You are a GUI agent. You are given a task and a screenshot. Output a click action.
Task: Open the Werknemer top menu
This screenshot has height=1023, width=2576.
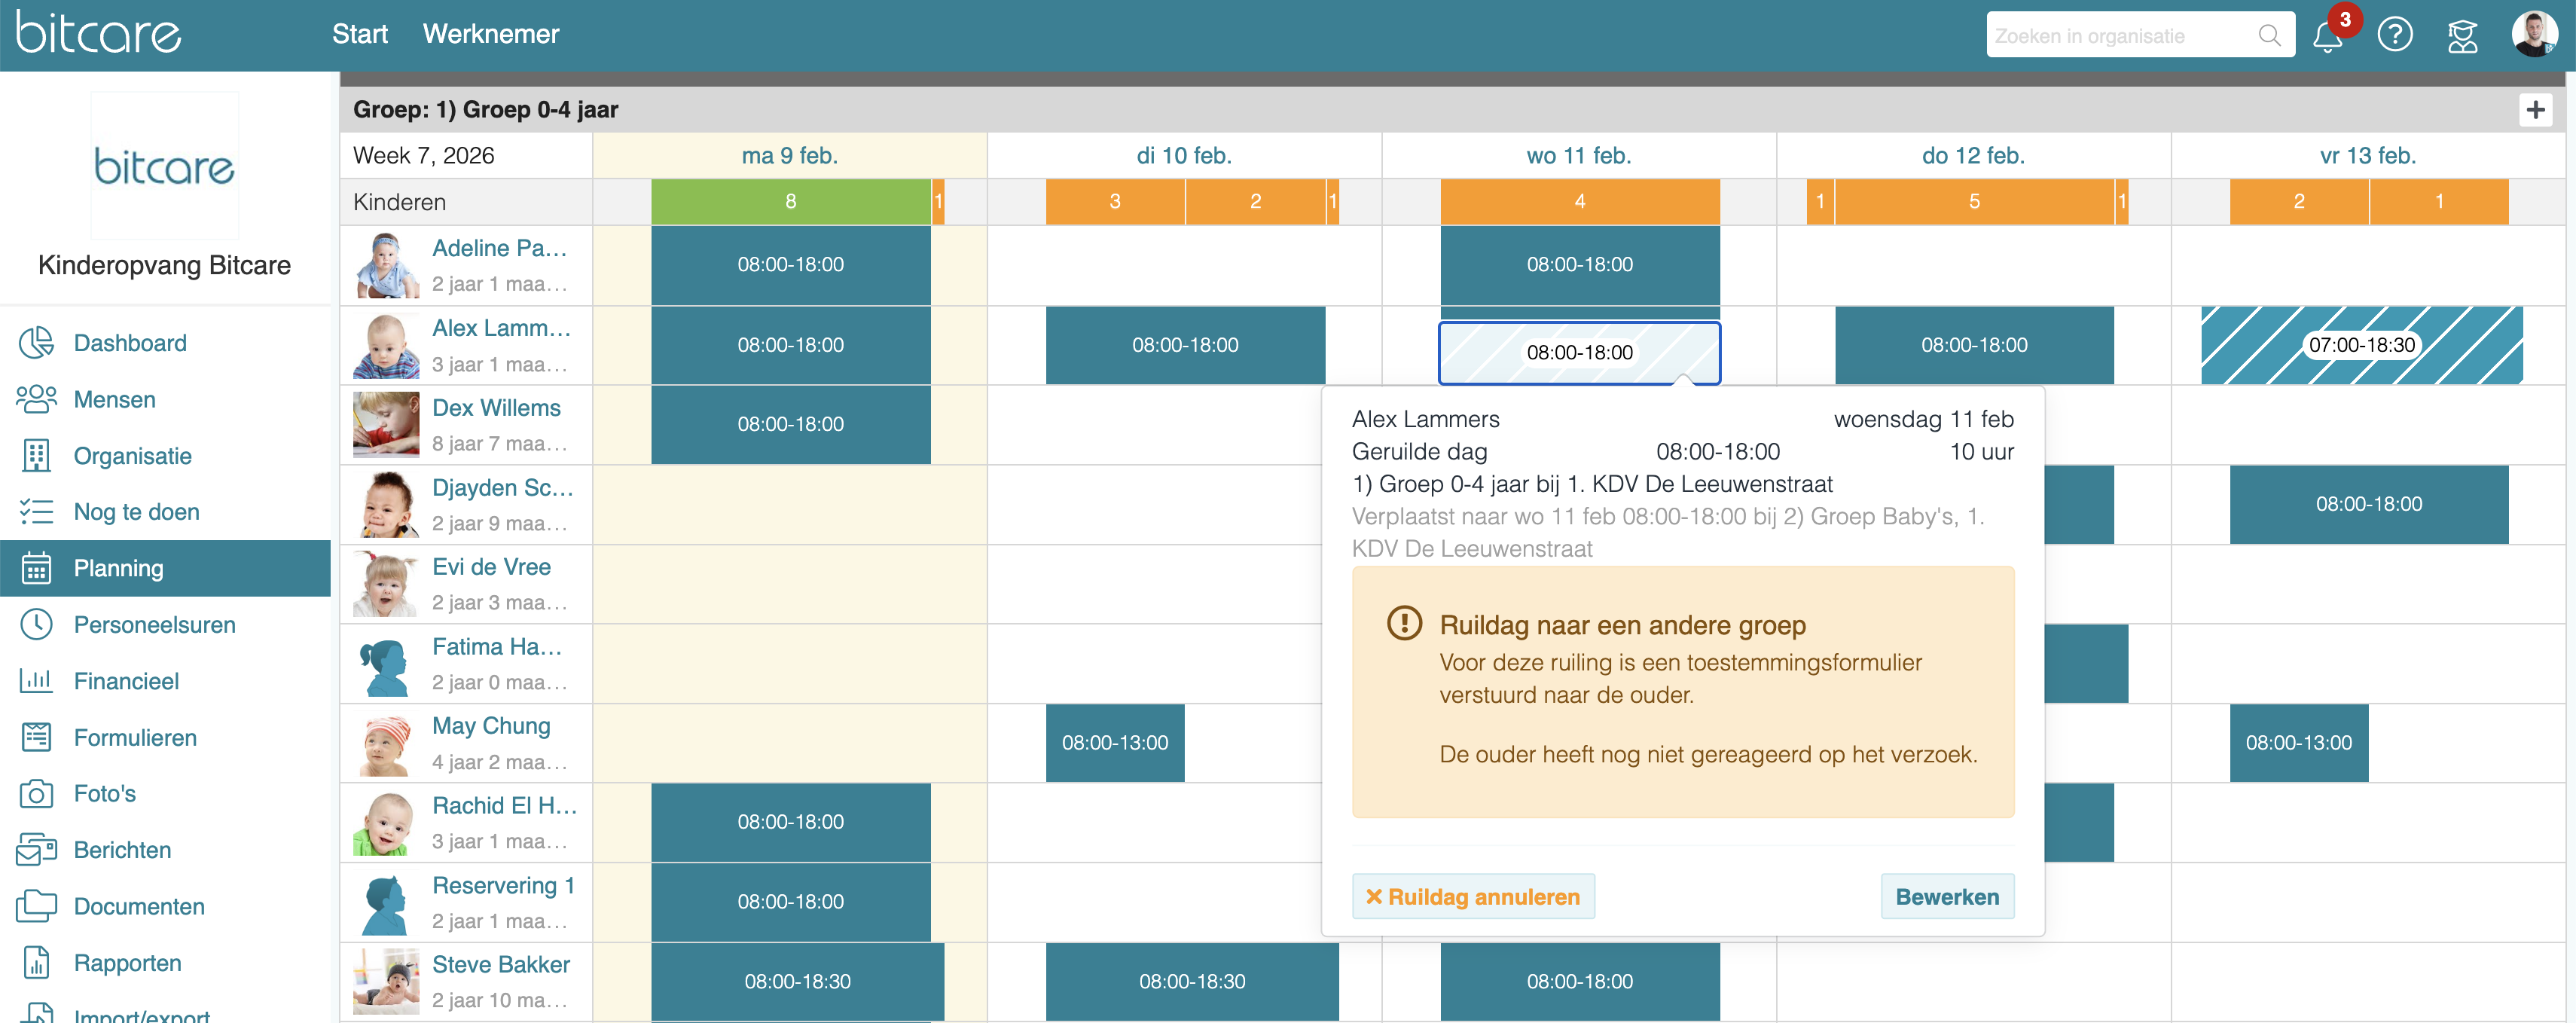[490, 34]
